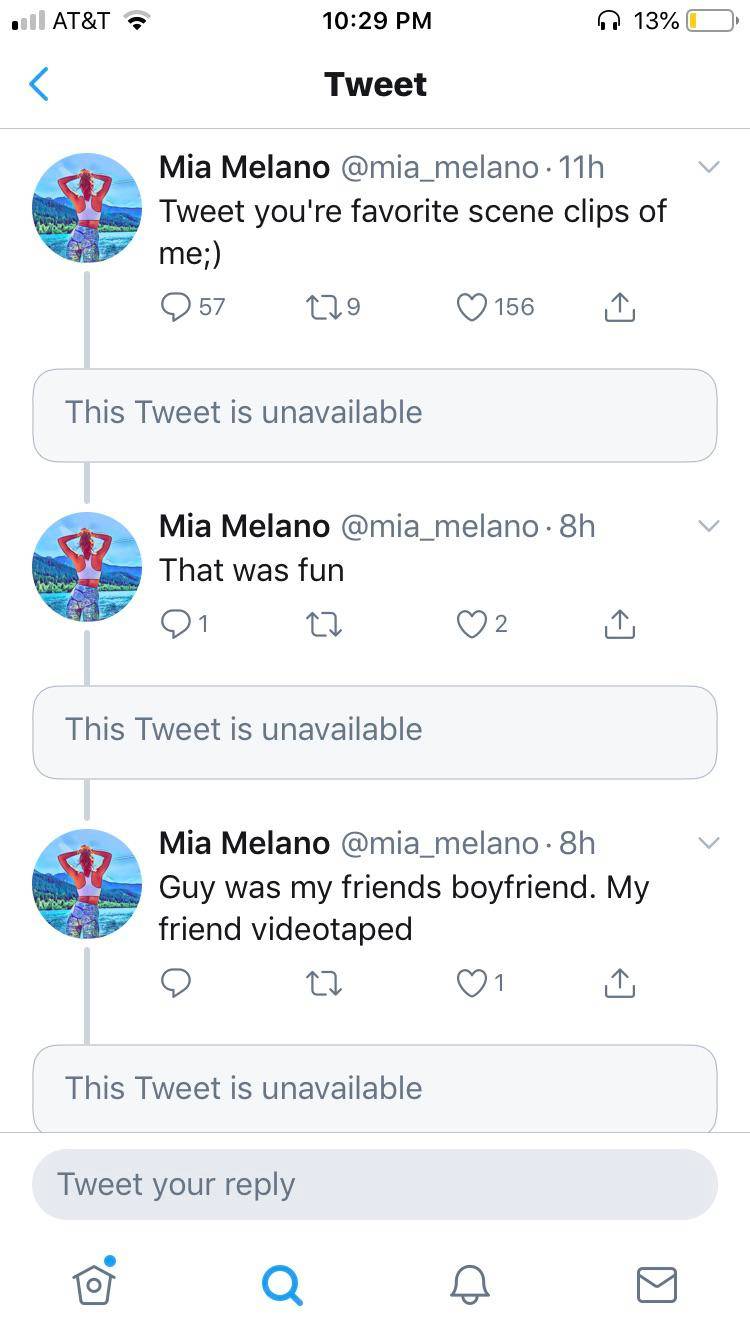Screen dimensions: 750x1334
Task: Open the Direct Messages envelope icon
Action: tap(656, 1286)
